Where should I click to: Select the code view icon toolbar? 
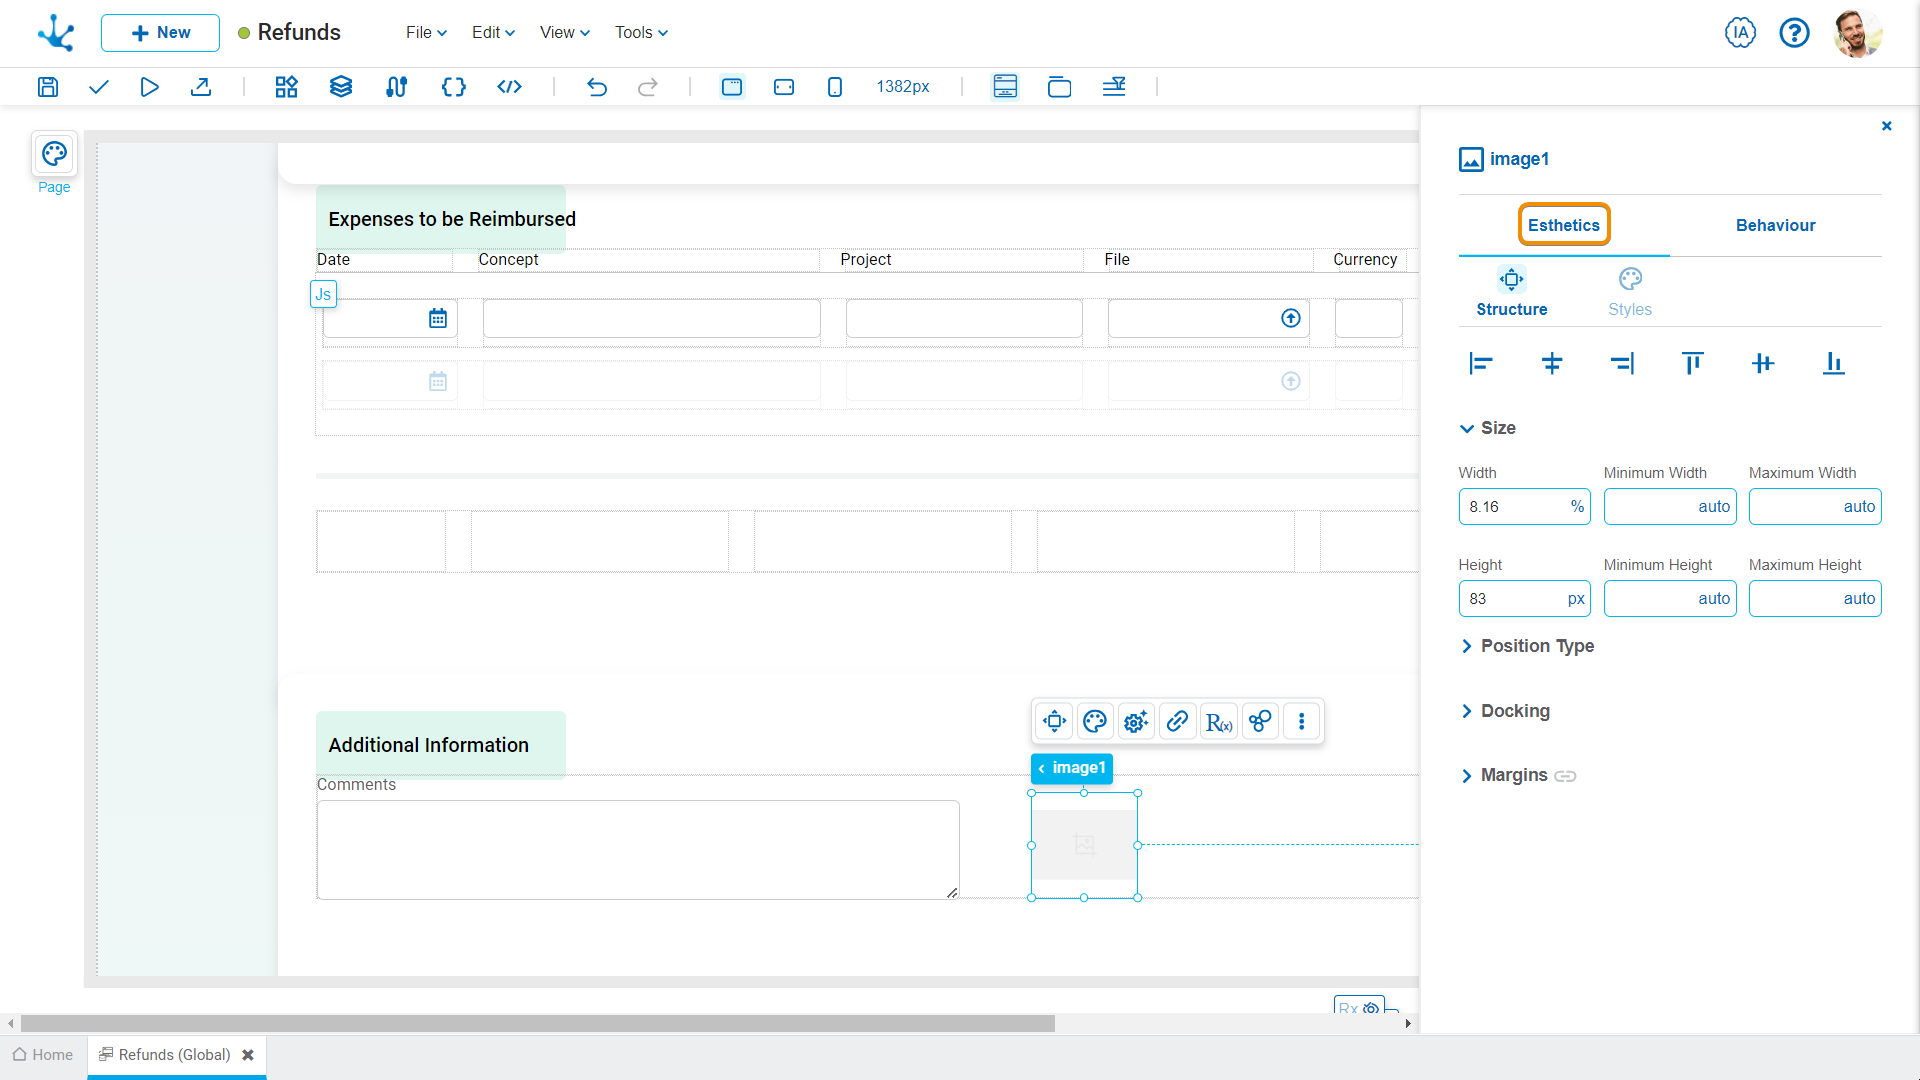point(508,86)
